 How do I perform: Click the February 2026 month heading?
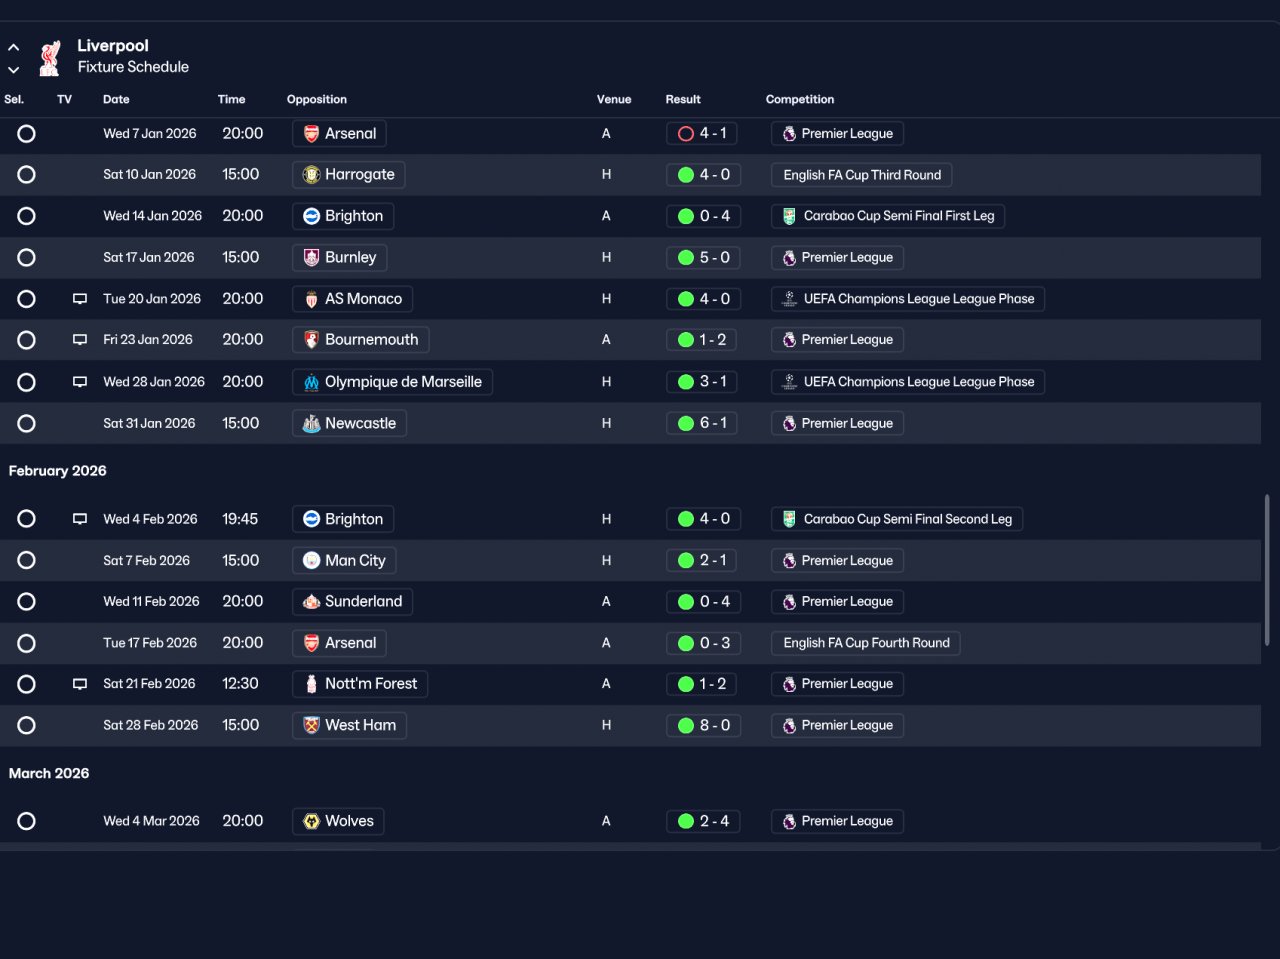[x=58, y=471]
